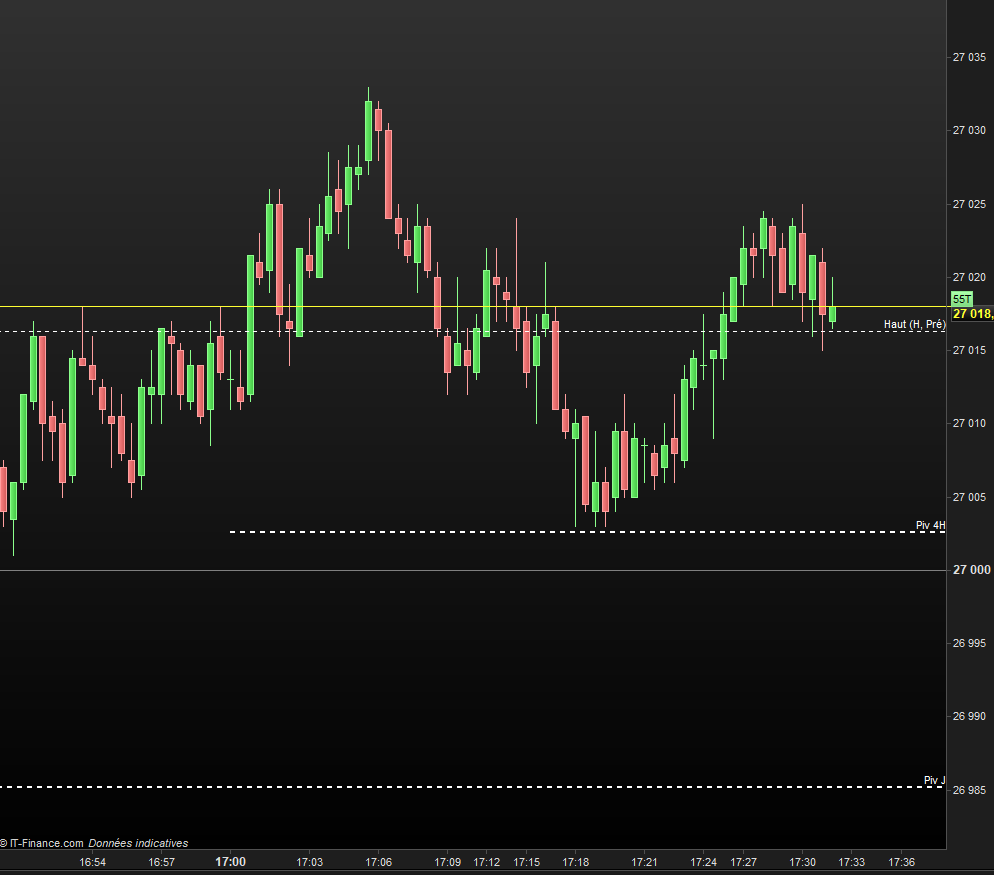This screenshot has height=875, width=994.
Task: Click the 17:03 time axis label
Action: pos(309,862)
